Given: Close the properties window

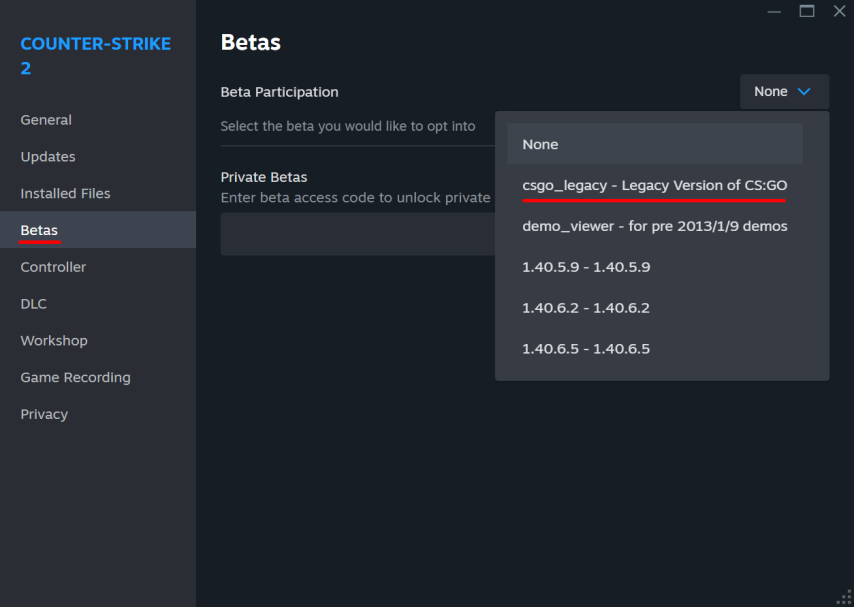Looking at the screenshot, I should point(839,11).
